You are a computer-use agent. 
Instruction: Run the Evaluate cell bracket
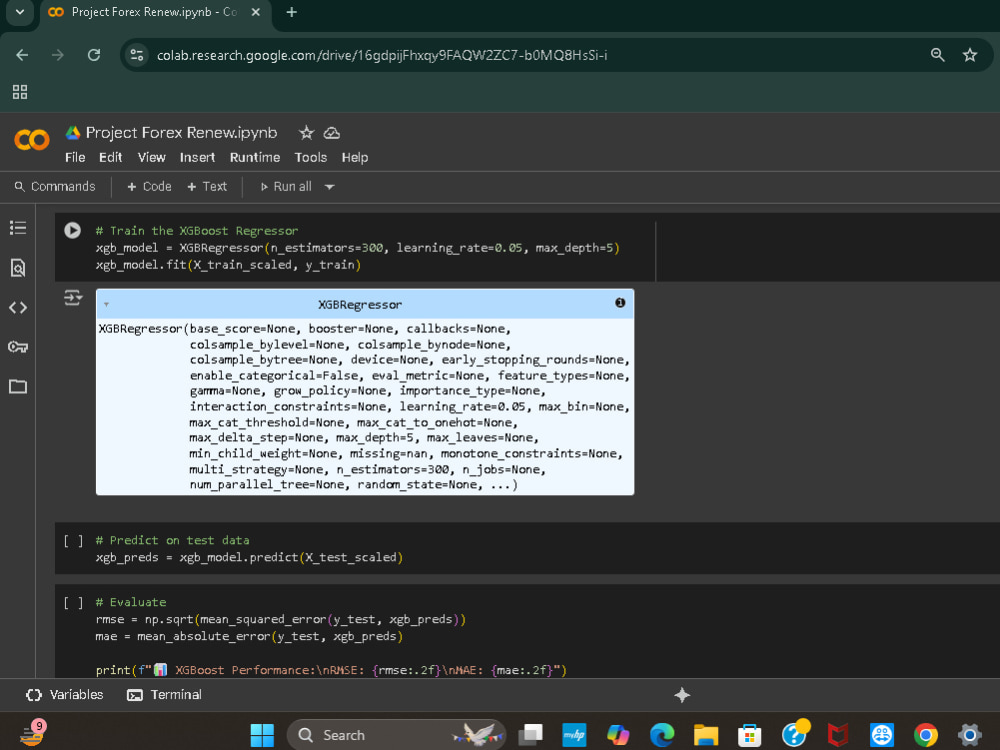pyautogui.click(x=73, y=603)
